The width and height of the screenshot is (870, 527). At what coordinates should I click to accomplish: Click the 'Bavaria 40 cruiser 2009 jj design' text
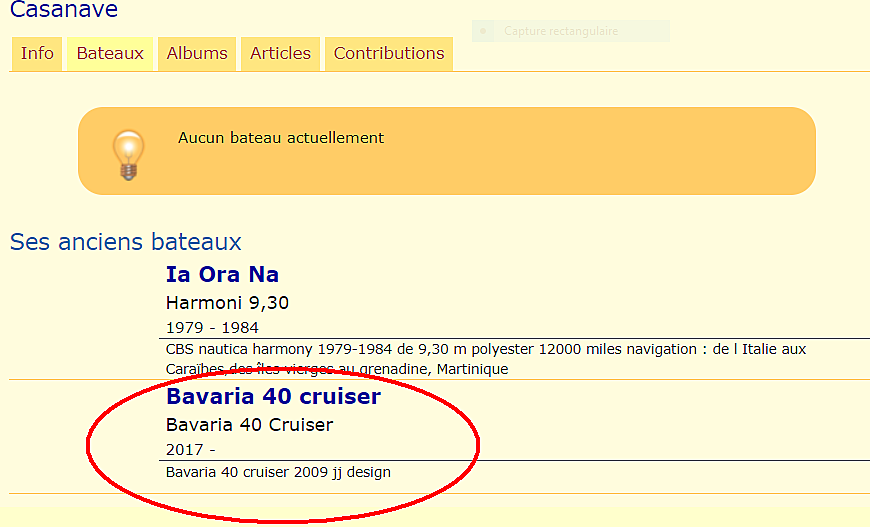coord(279,473)
